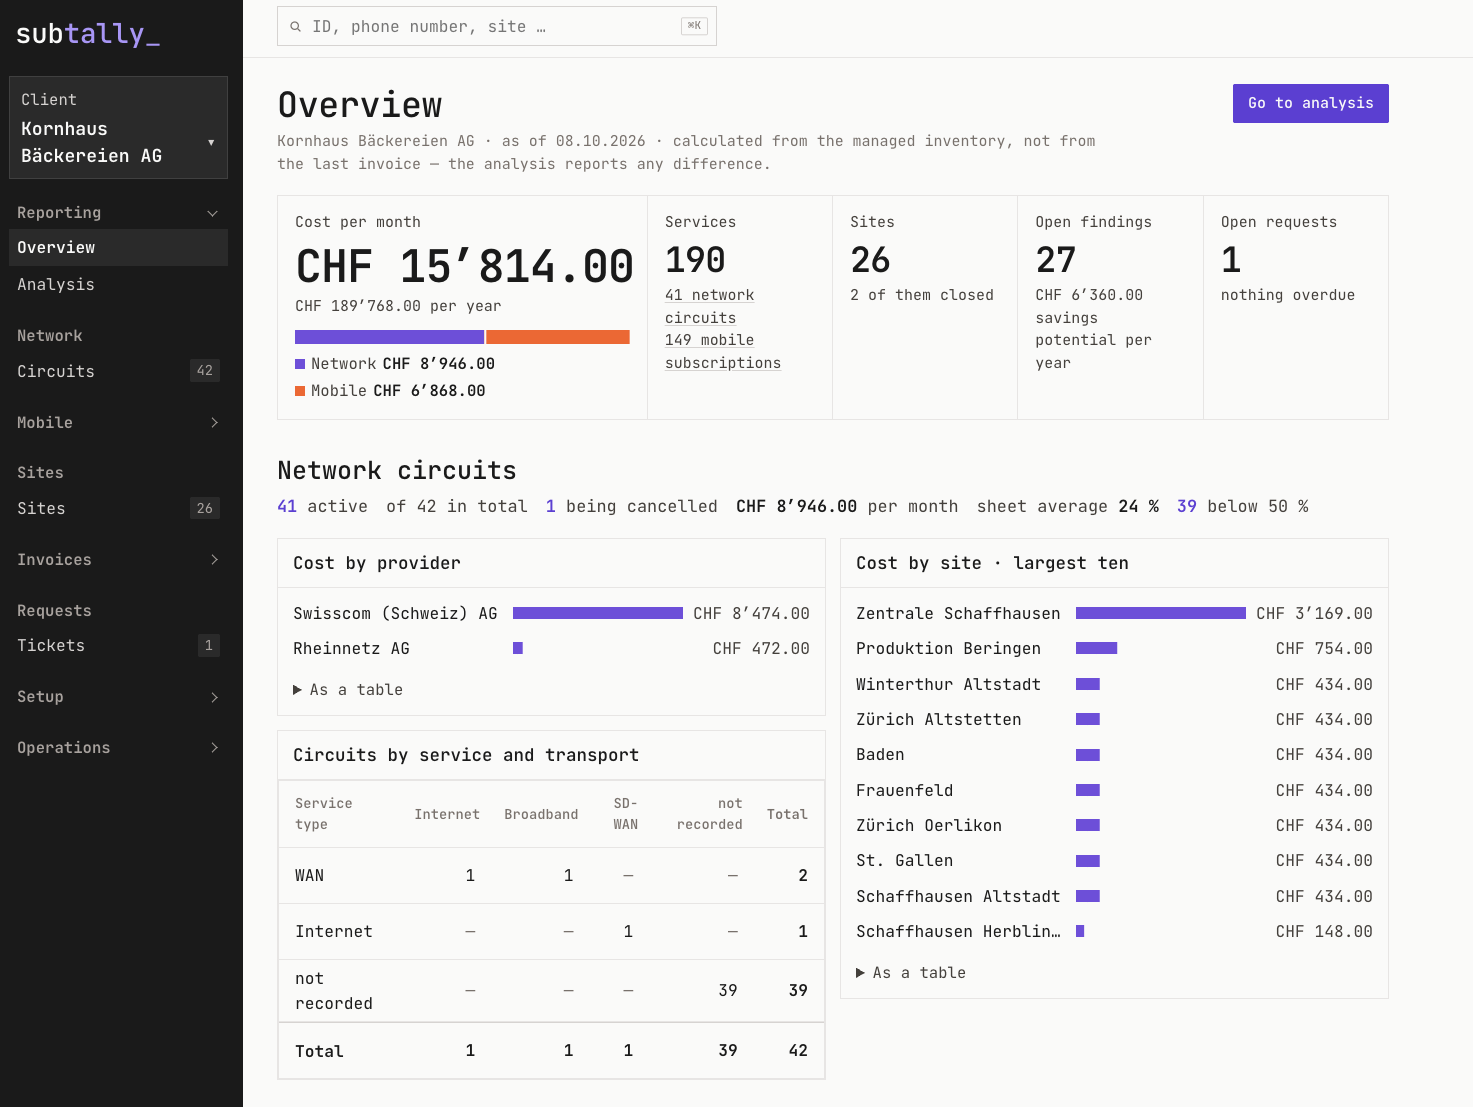This screenshot has width=1473, height=1107.
Task: Click the Open requests count 1
Action: pyautogui.click(x=1231, y=261)
